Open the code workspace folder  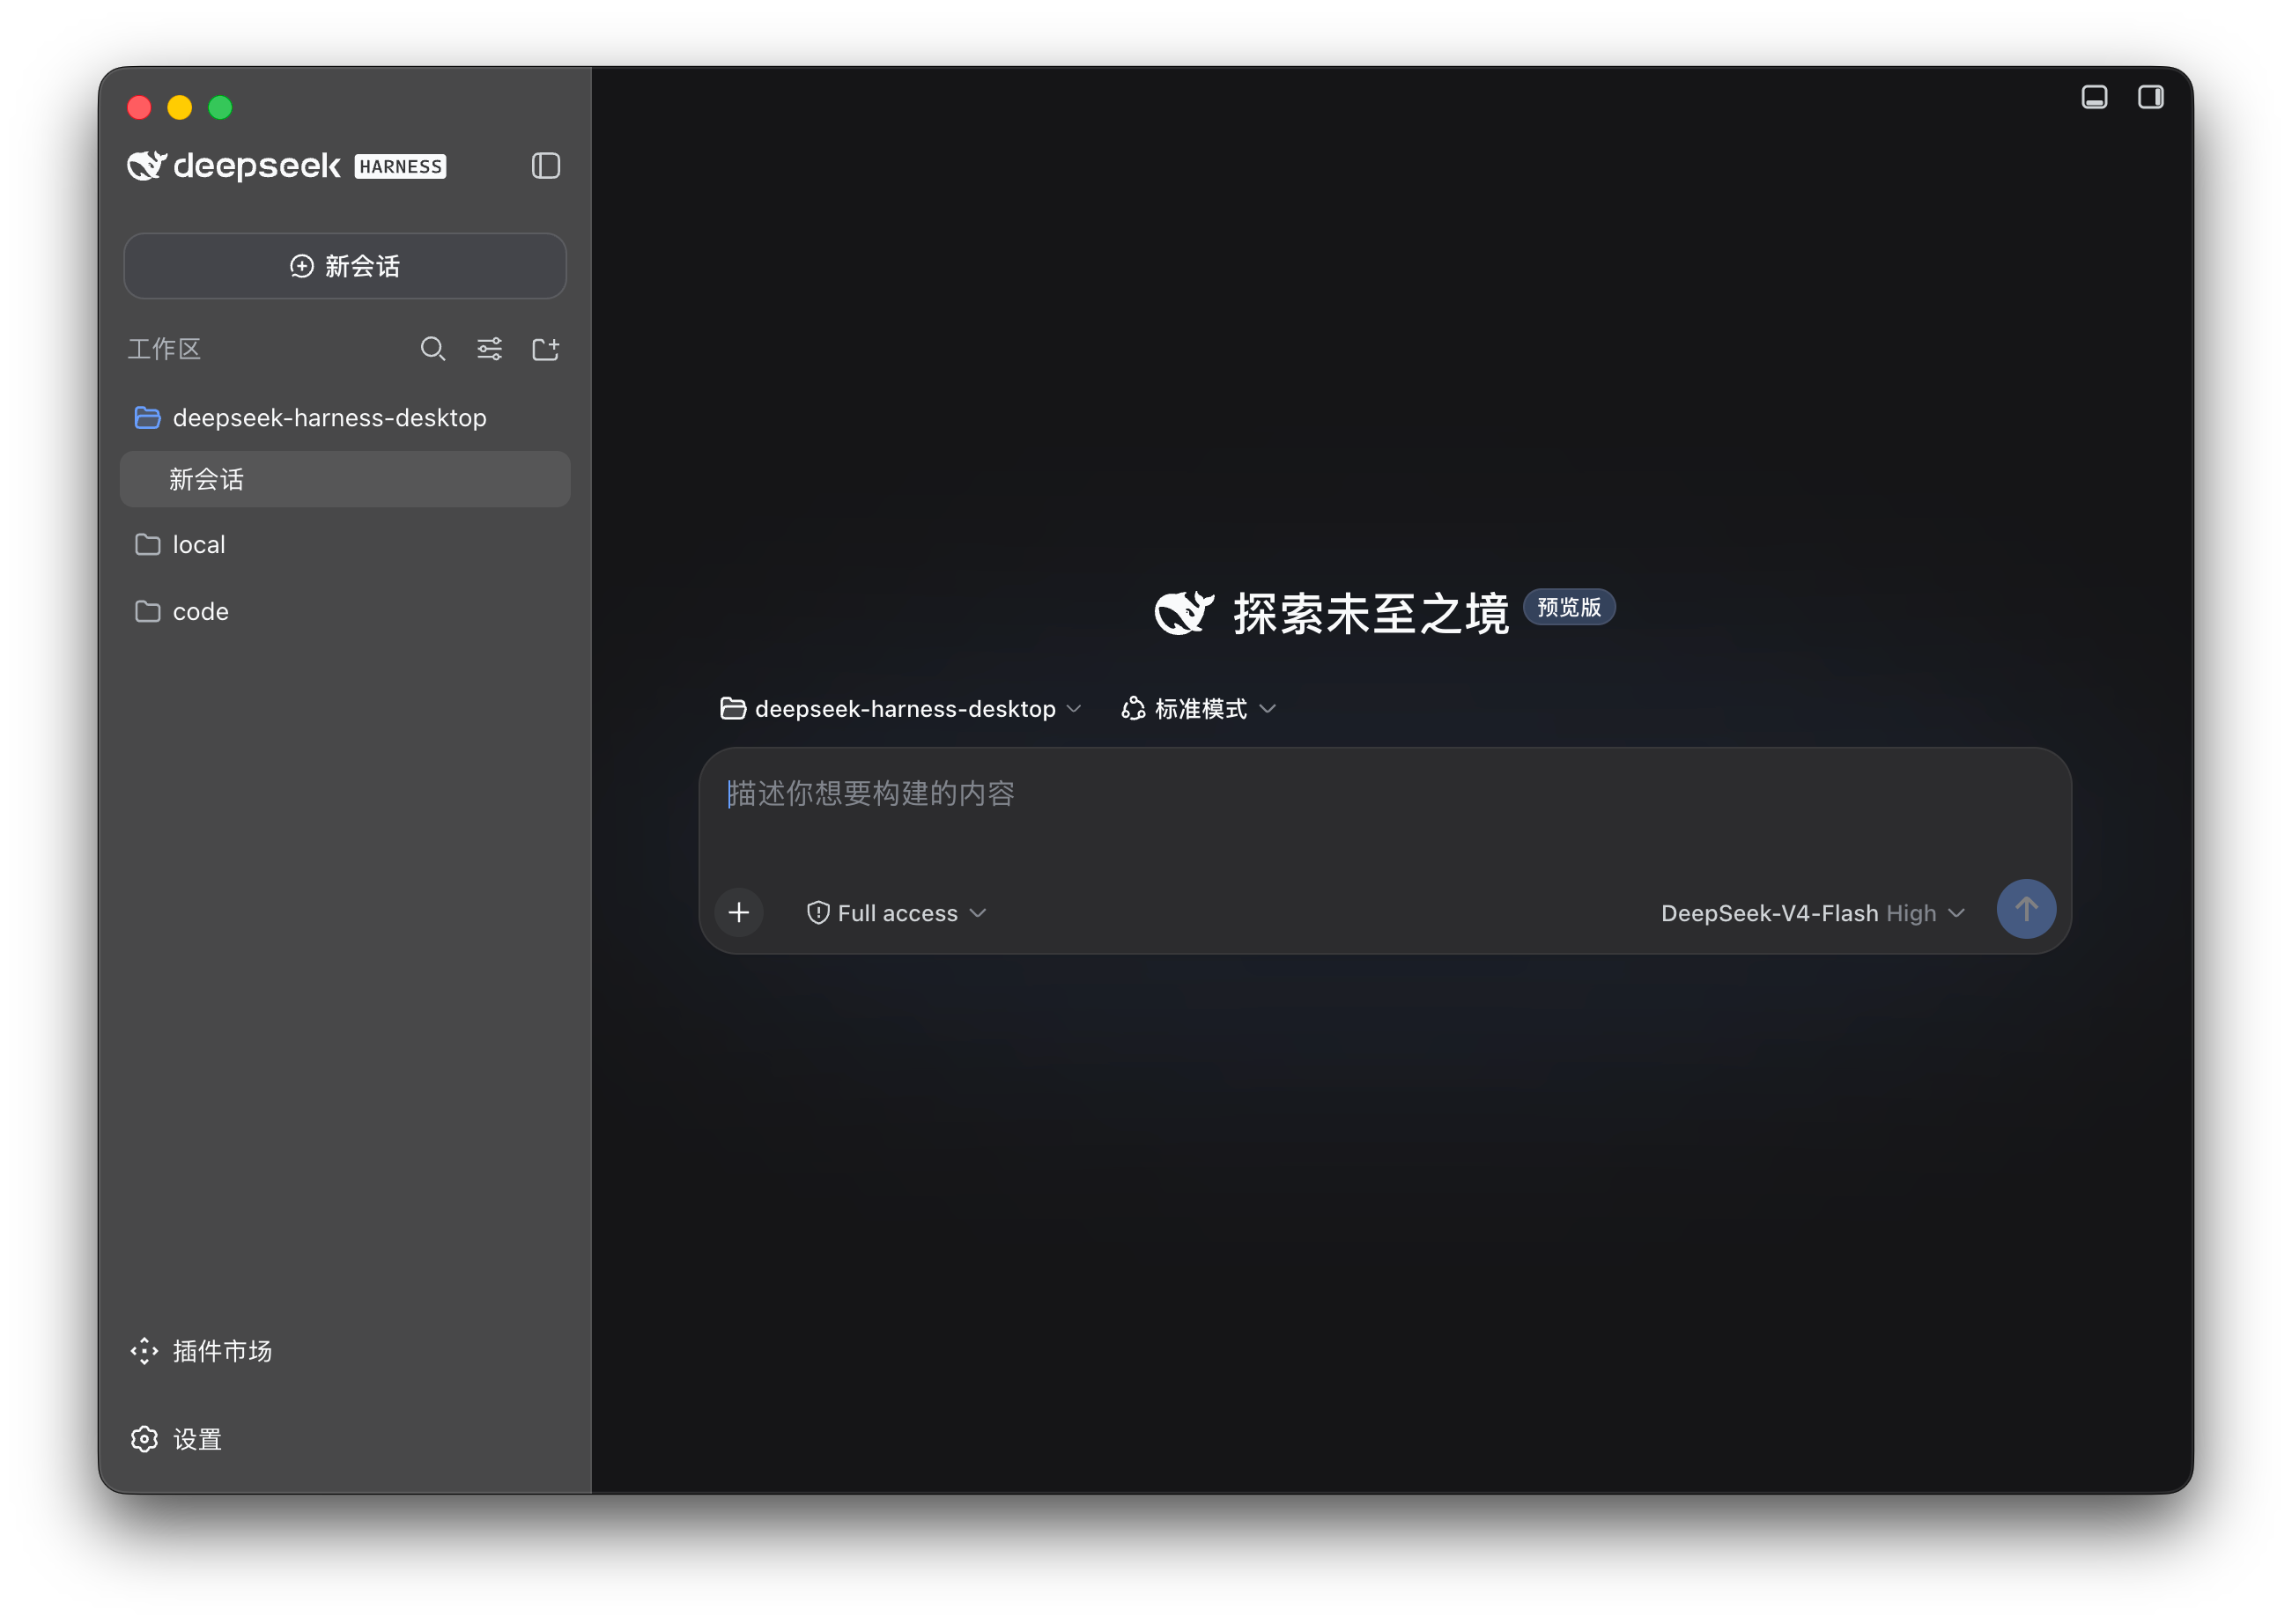pyautogui.click(x=345, y=611)
